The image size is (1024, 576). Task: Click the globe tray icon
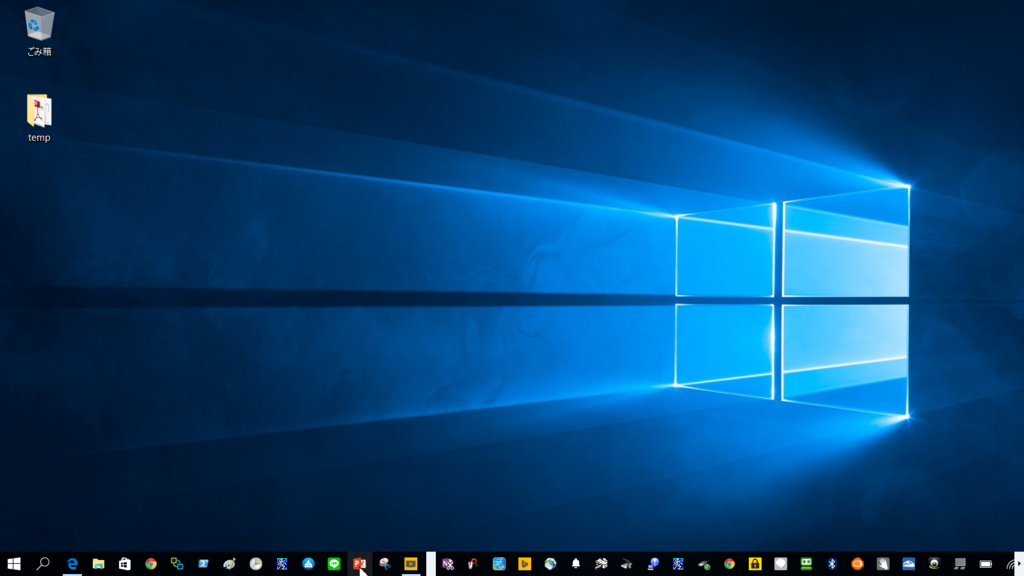550,564
